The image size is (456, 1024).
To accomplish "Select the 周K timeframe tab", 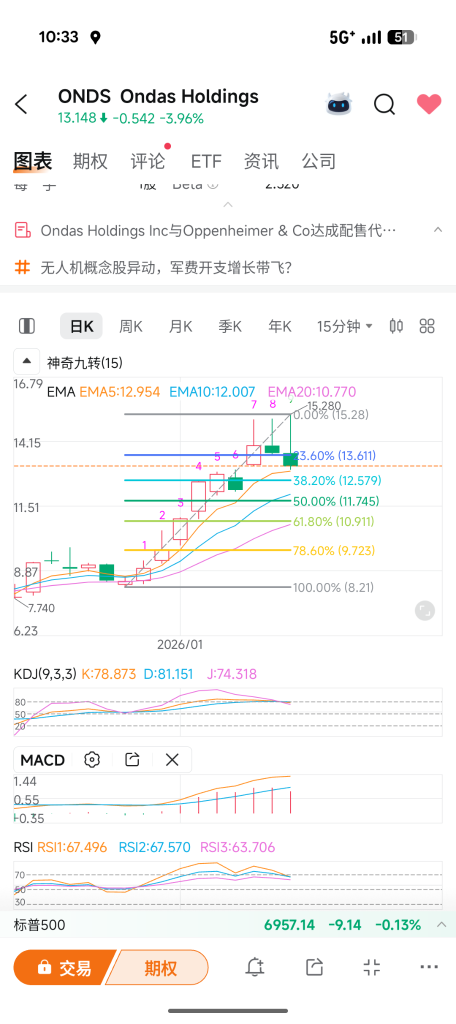I will coord(131,327).
